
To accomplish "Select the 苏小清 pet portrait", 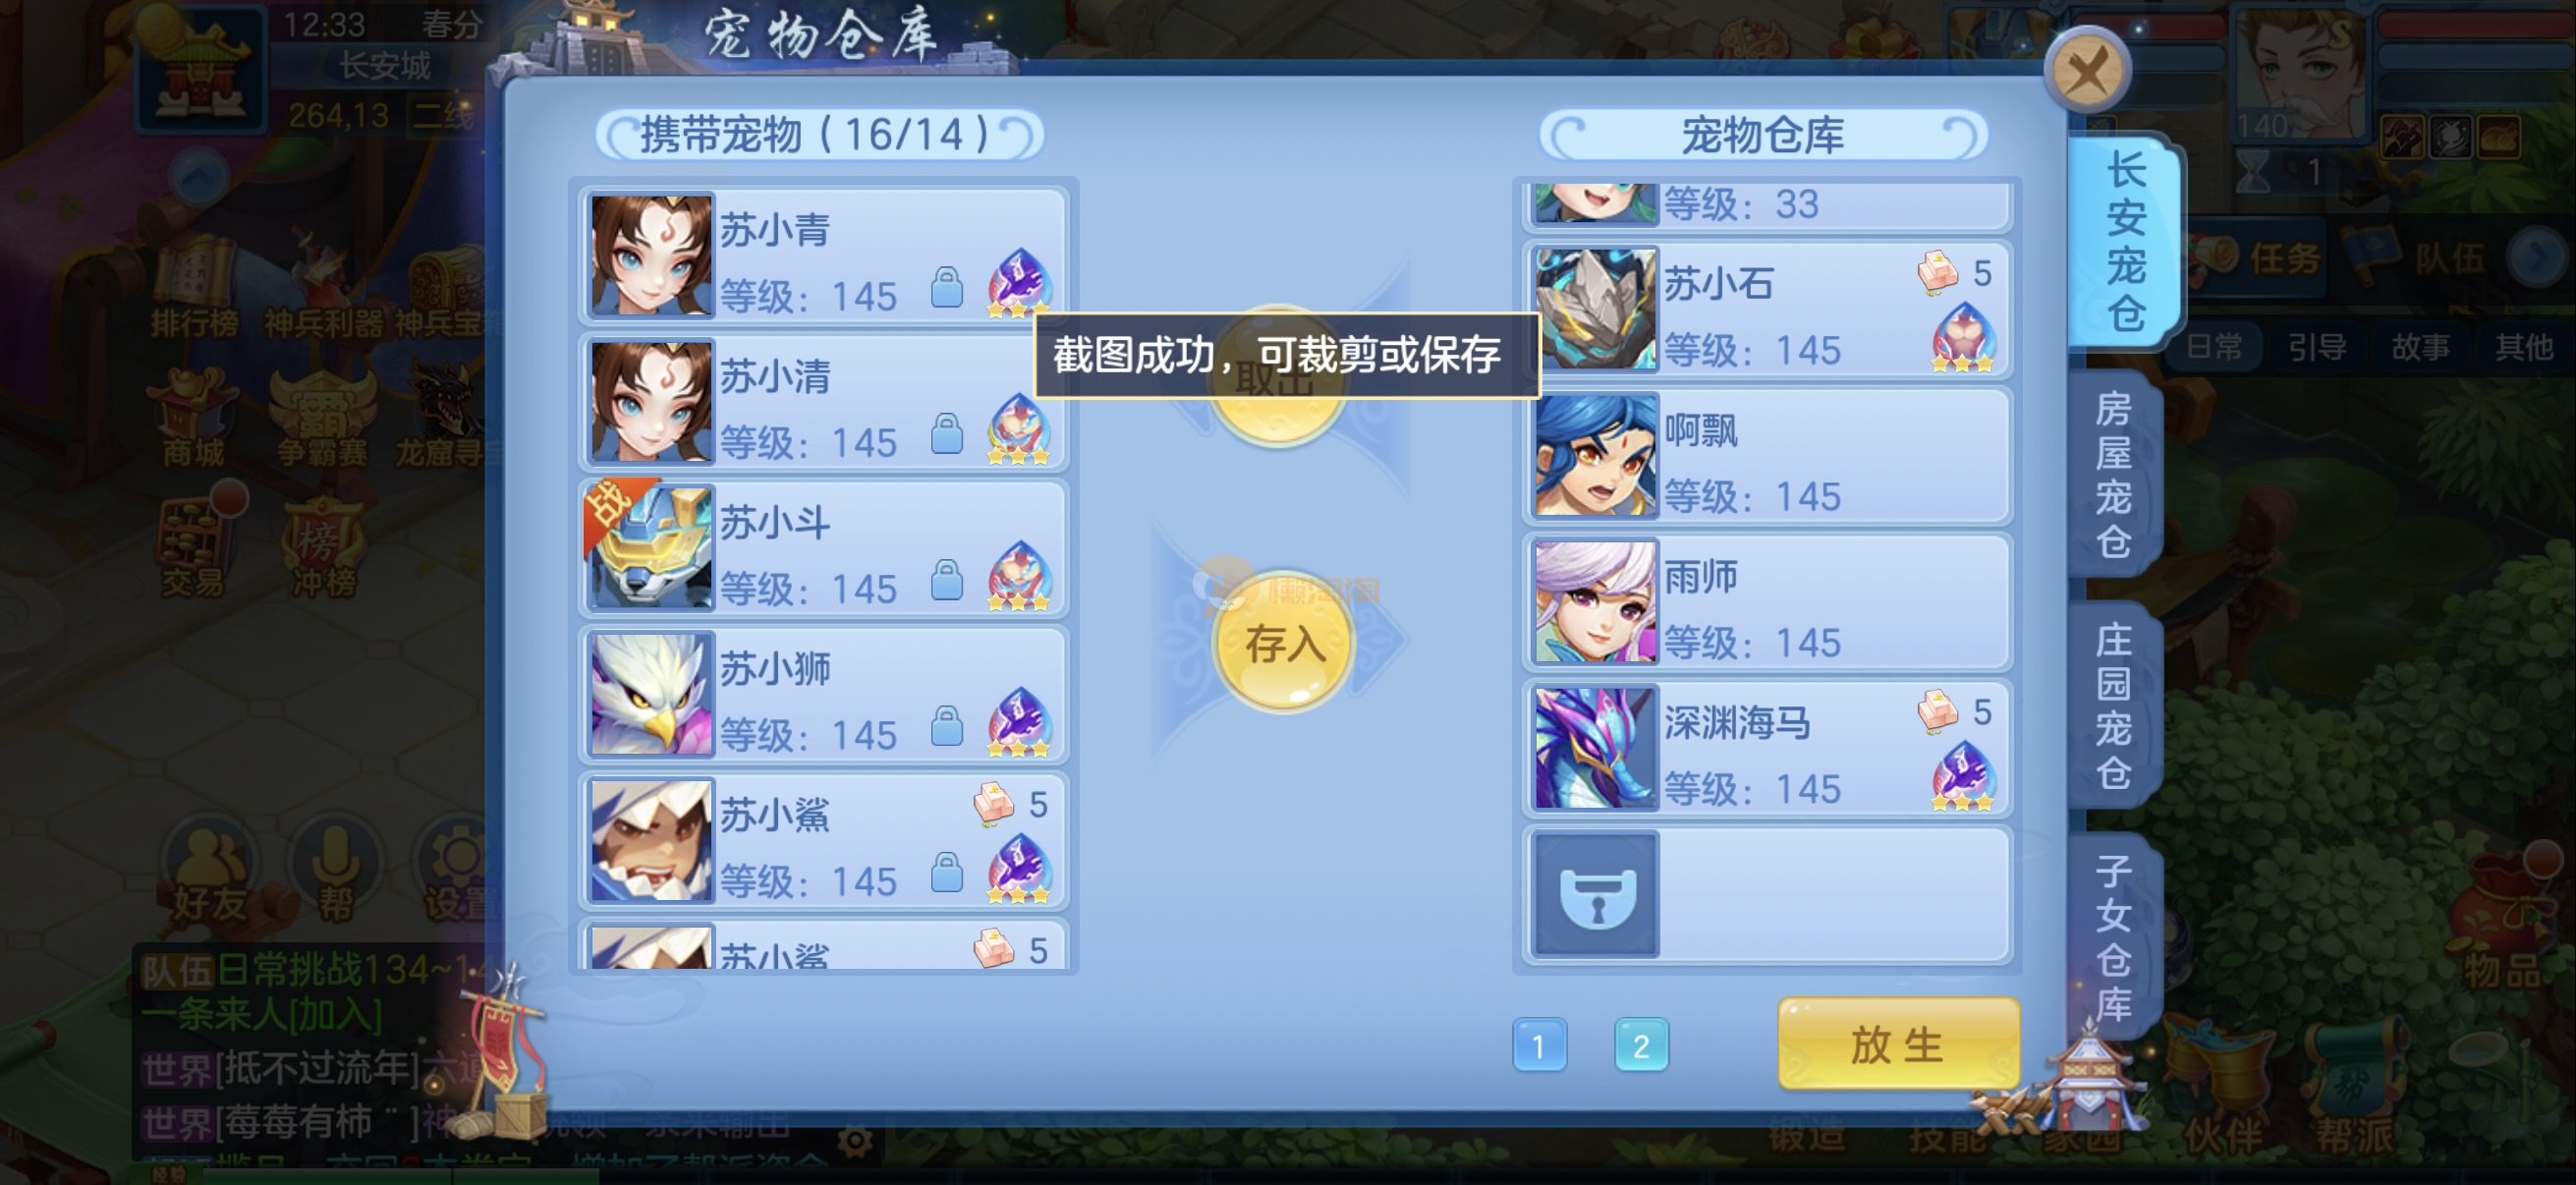I will [x=651, y=402].
